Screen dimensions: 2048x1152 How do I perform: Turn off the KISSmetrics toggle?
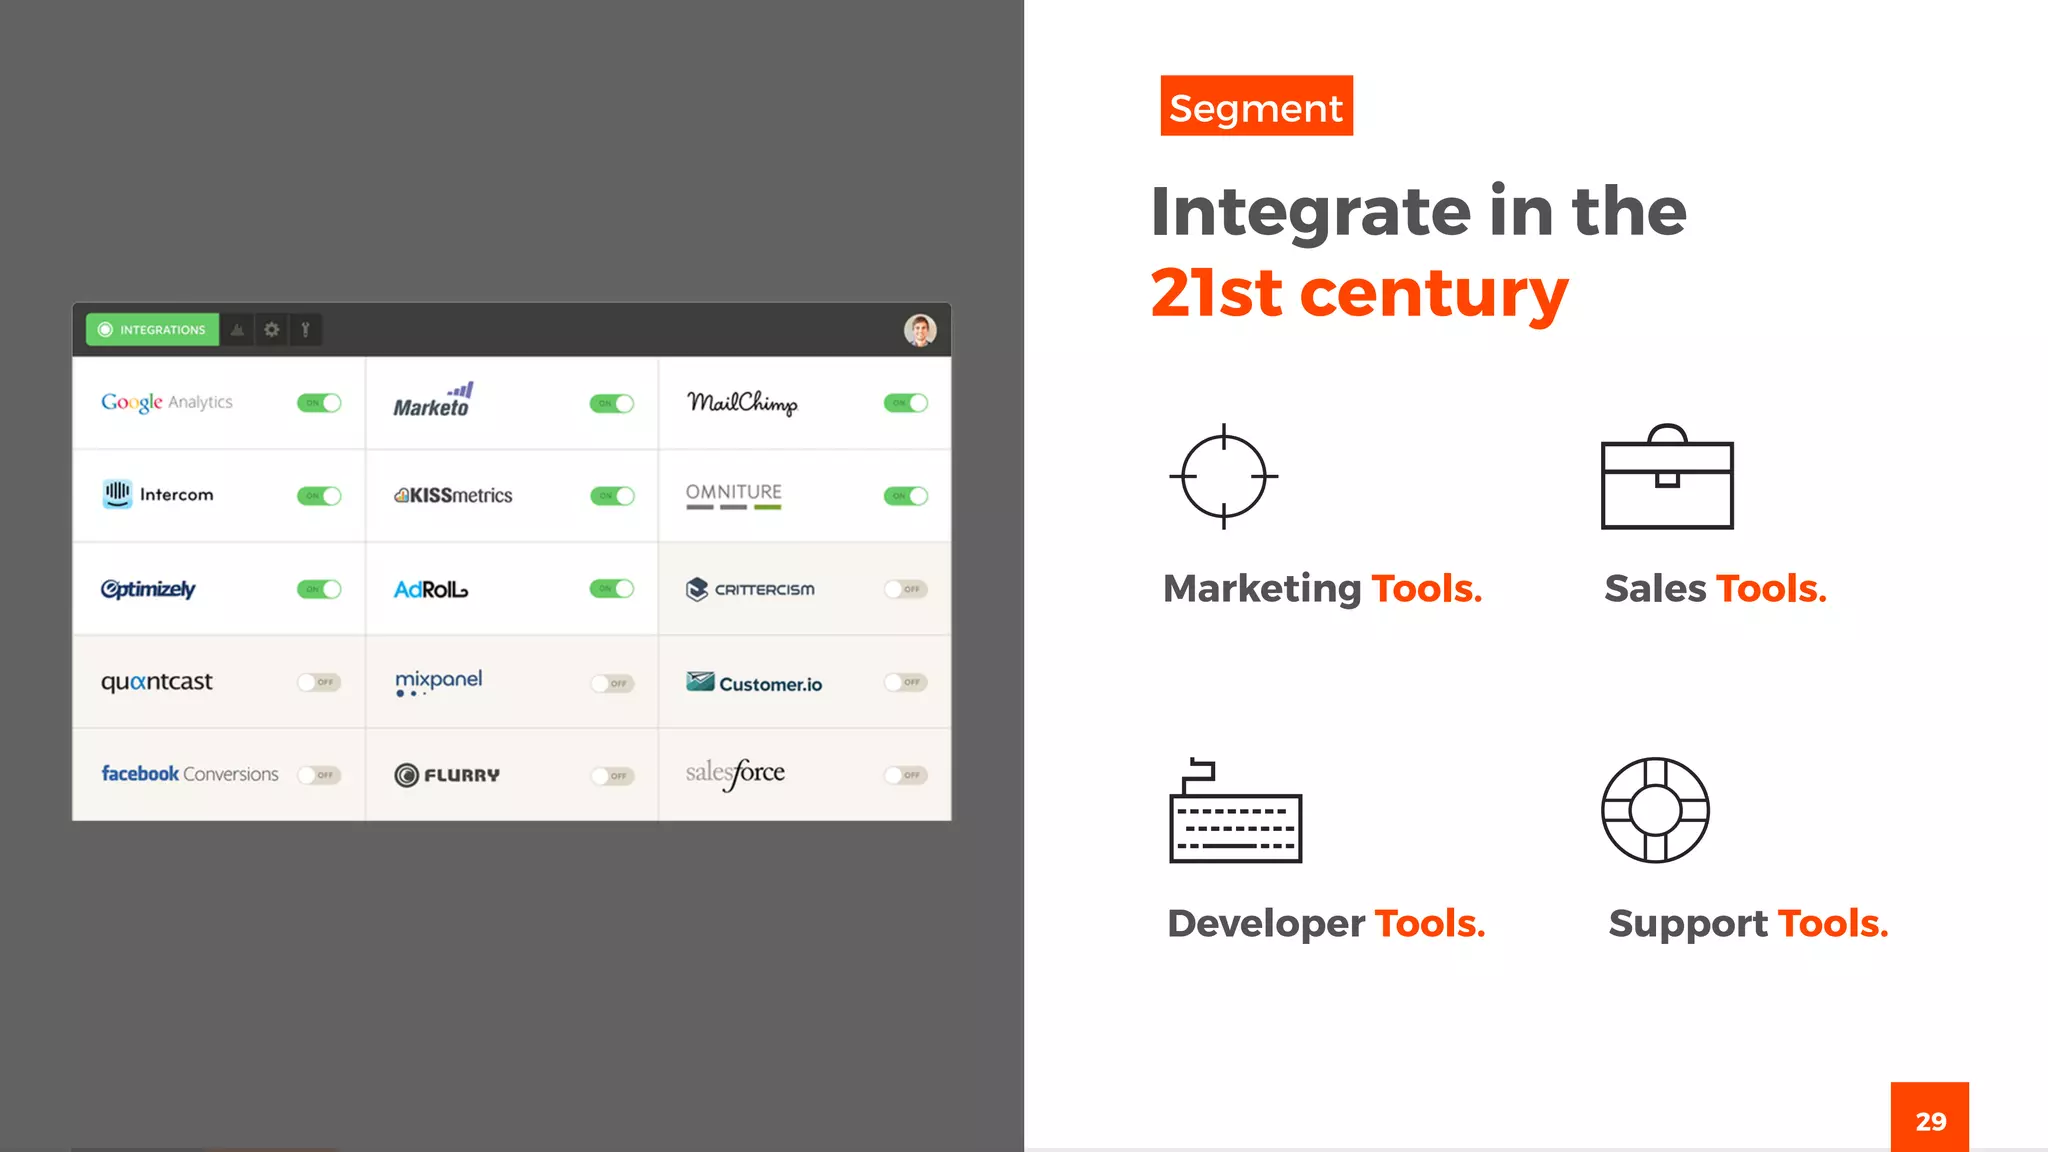click(612, 496)
